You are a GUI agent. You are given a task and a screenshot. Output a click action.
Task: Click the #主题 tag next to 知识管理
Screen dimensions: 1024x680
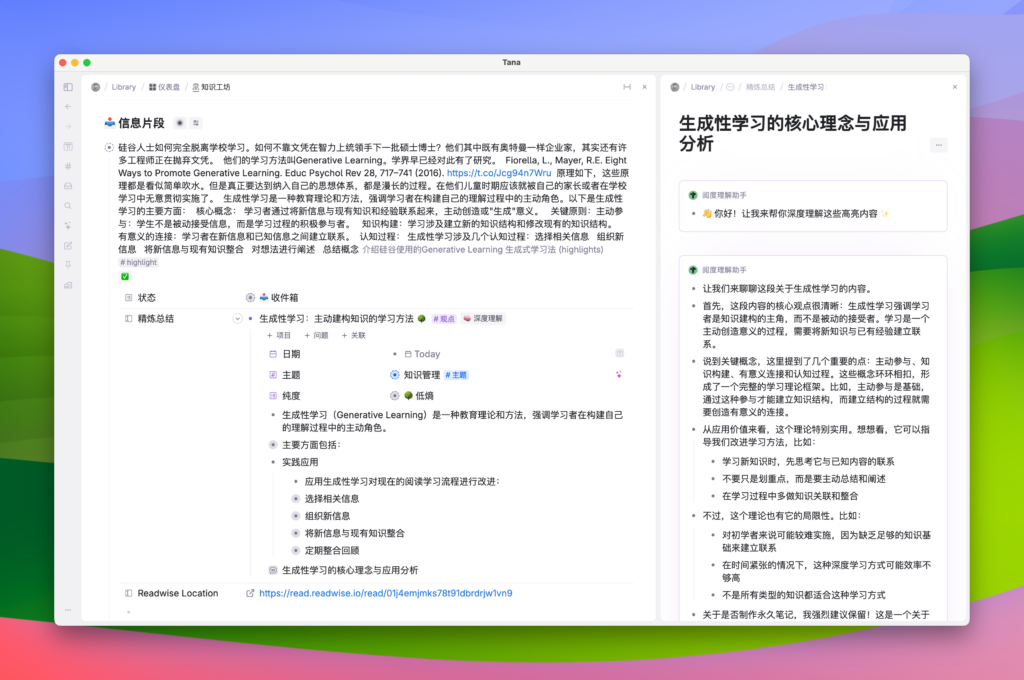point(456,375)
